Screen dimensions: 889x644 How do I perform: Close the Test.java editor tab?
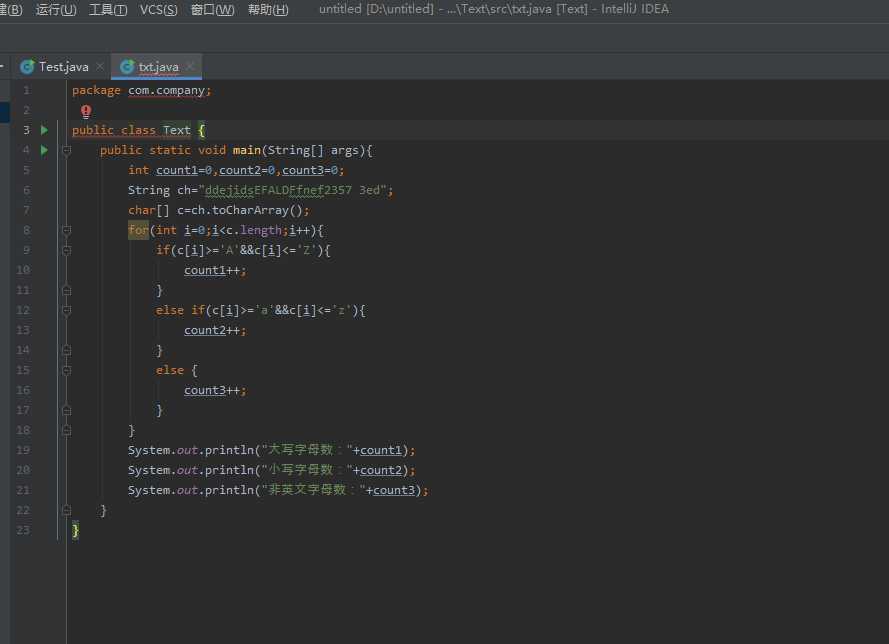(99, 67)
